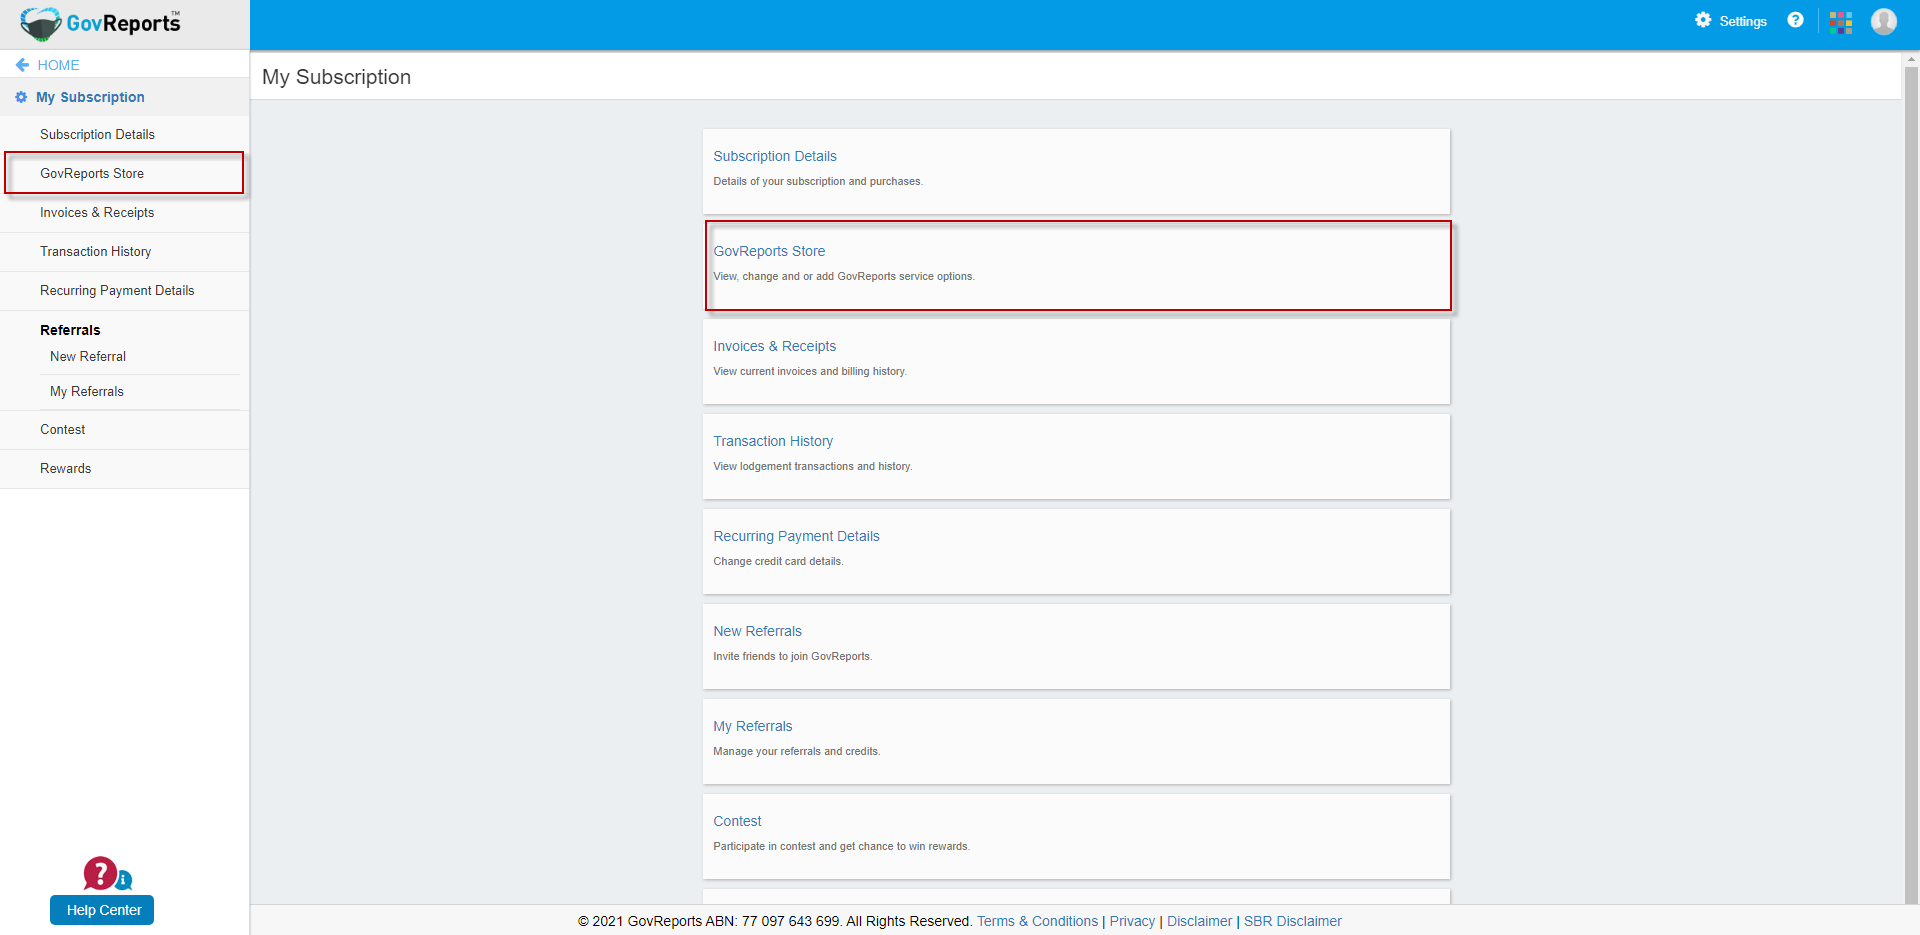1920x935 pixels.
Task: Open Transaction History in sidebar
Action: [x=96, y=251]
